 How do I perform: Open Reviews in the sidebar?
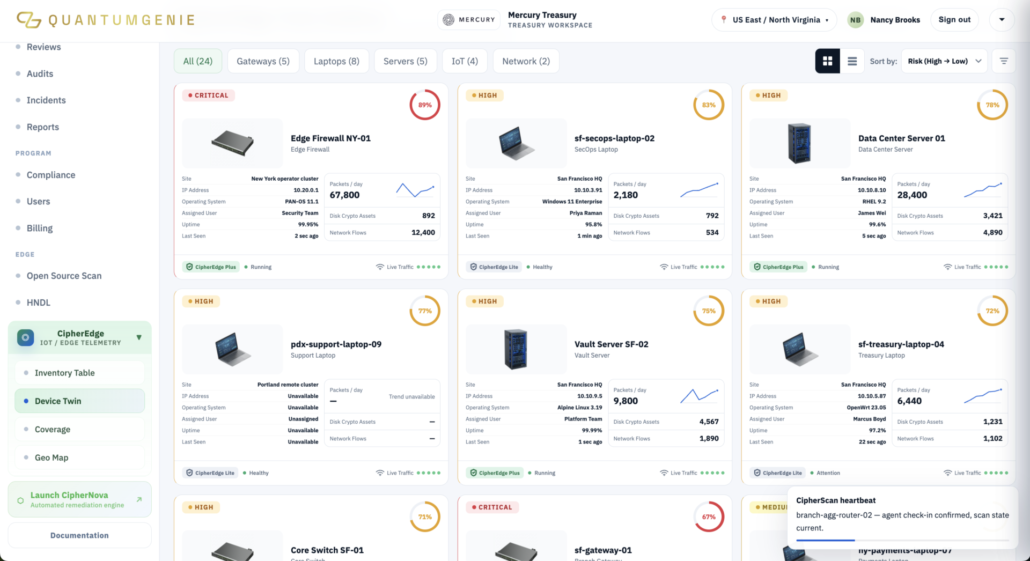tap(43, 47)
